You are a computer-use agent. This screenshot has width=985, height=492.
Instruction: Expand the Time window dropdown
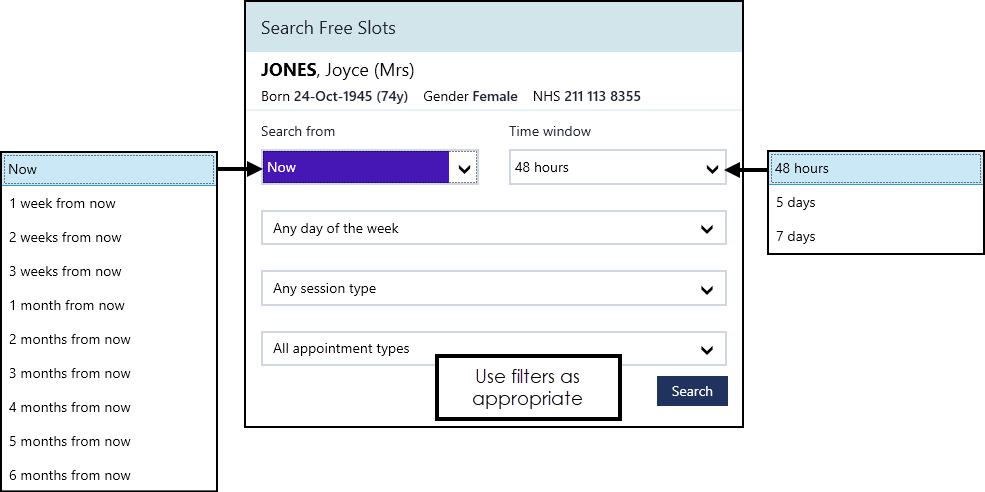point(617,168)
